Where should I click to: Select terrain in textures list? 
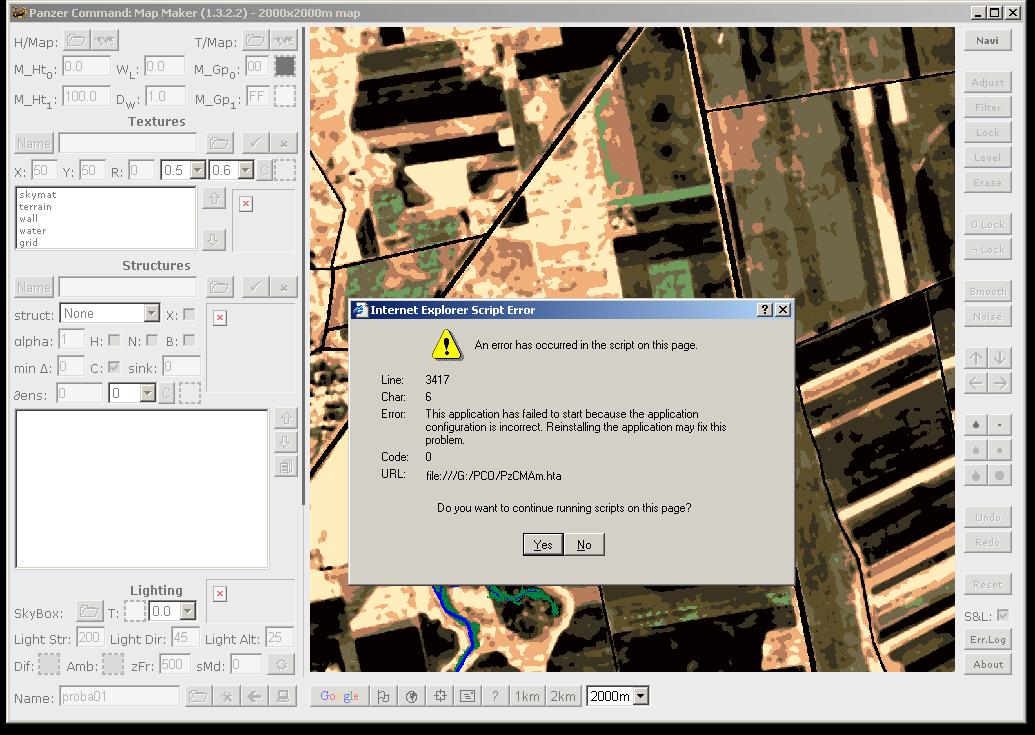coord(35,207)
